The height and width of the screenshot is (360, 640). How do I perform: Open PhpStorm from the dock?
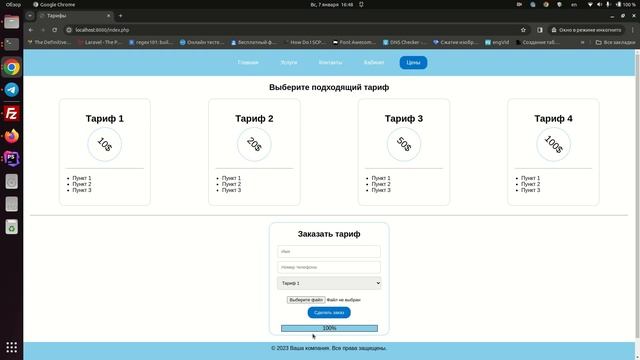pos(11,158)
